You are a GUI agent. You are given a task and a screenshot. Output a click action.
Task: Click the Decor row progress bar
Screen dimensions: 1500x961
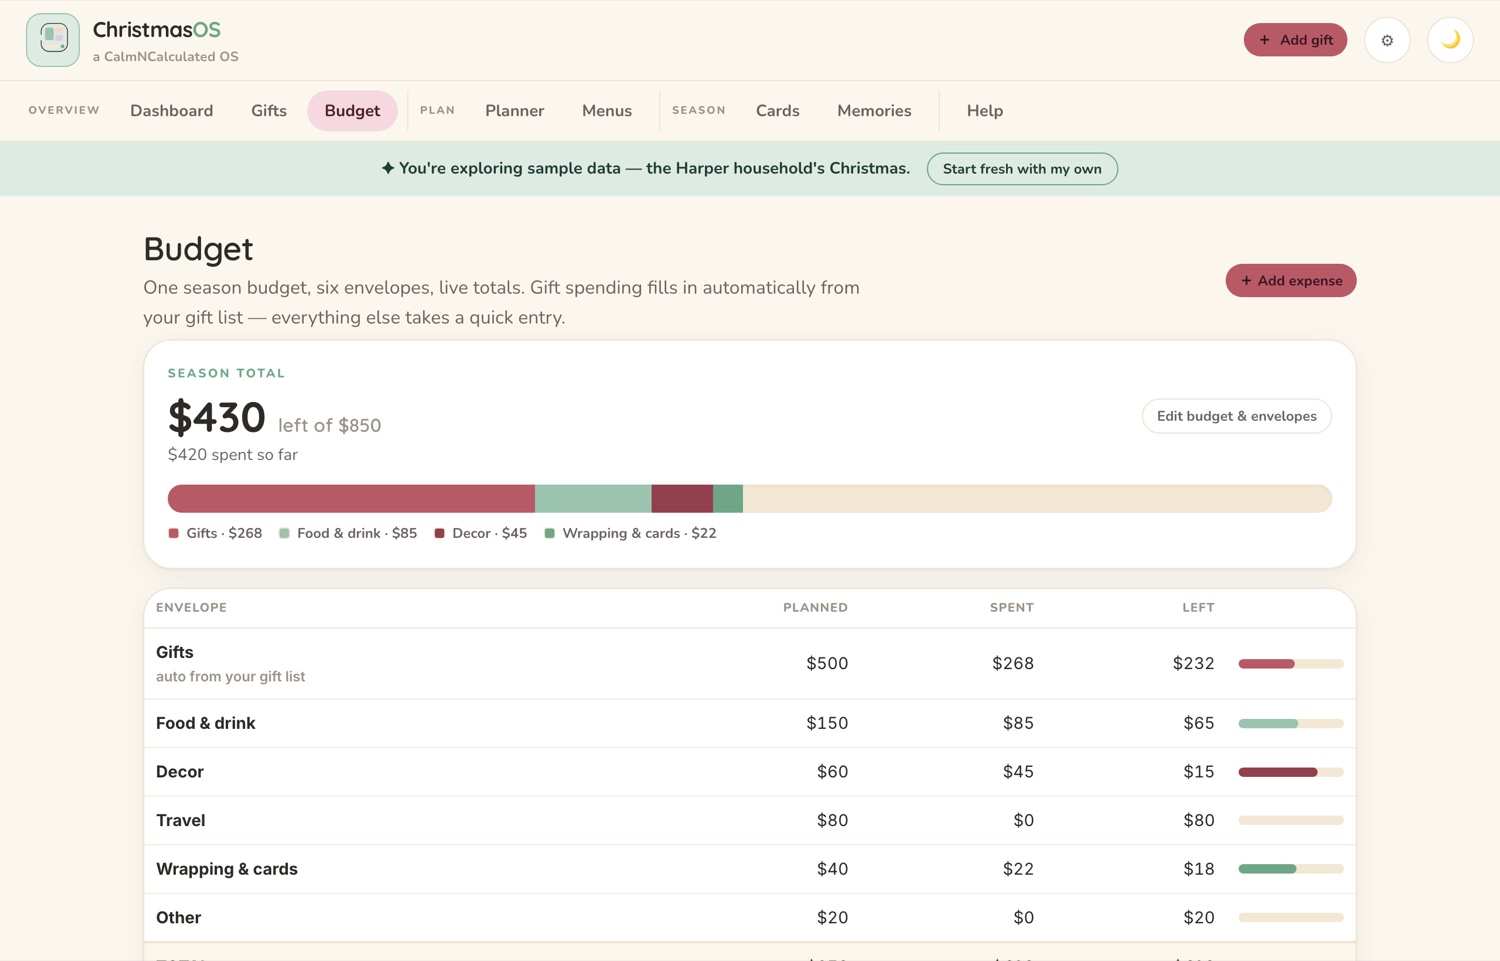coord(1291,772)
